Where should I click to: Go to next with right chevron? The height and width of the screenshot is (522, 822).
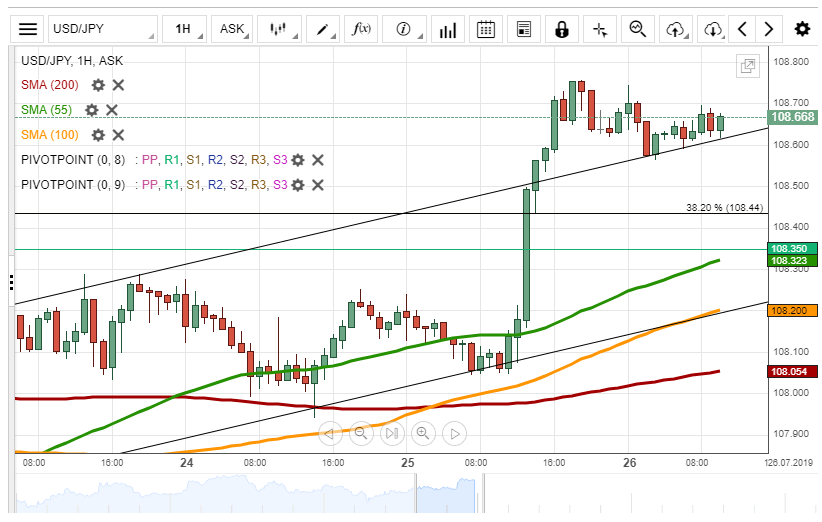click(769, 29)
